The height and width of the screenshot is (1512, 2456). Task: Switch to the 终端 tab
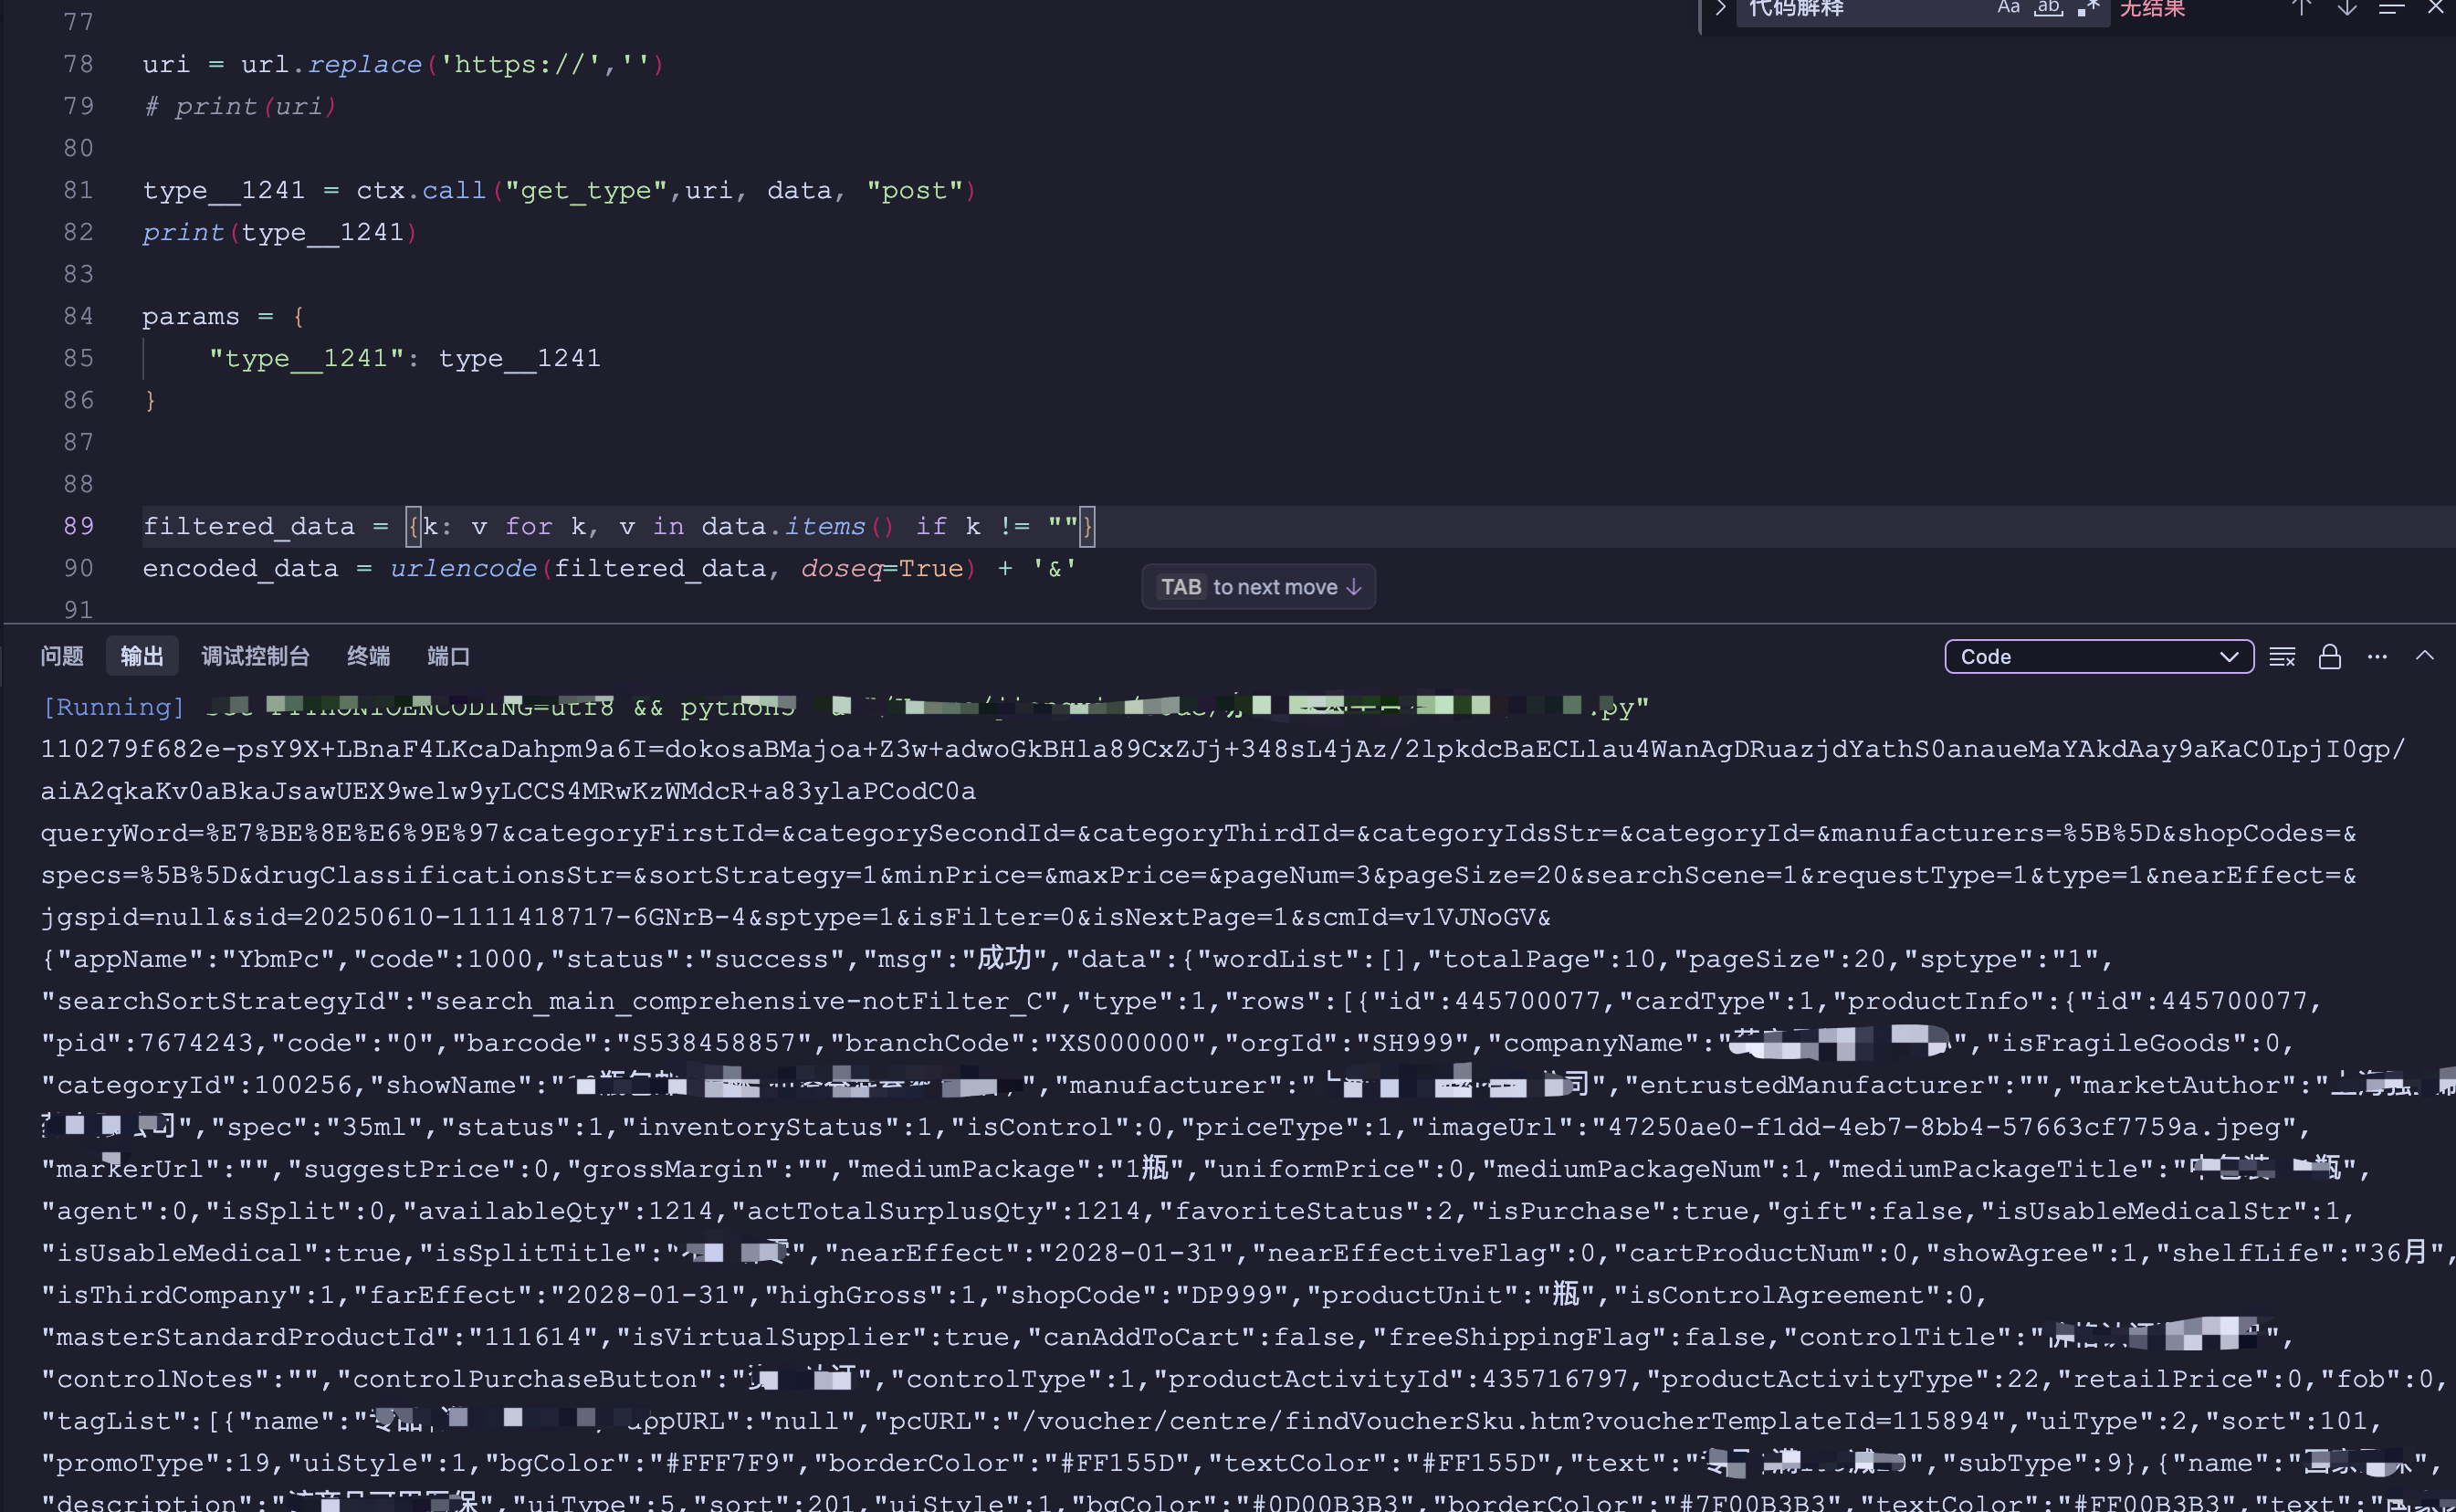[x=368, y=656]
